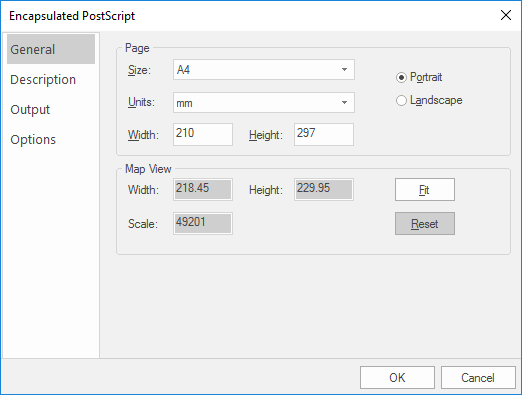Go to the Options tab

pyautogui.click(x=51, y=139)
